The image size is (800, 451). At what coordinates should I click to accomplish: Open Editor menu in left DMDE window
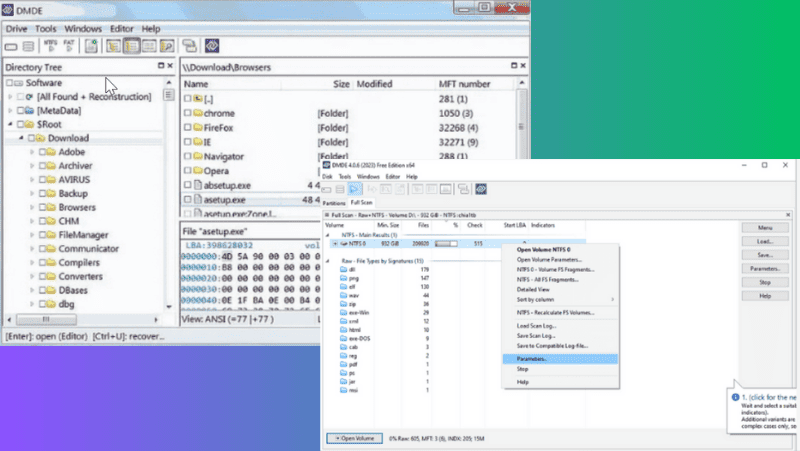coord(121,29)
